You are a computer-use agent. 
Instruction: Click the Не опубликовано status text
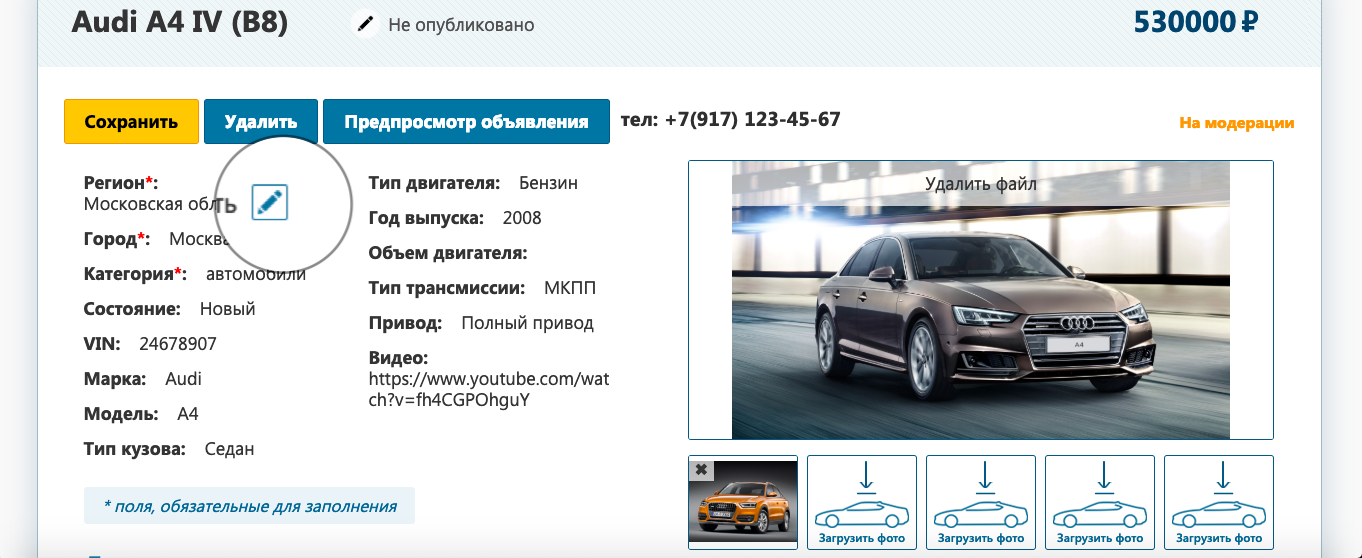pos(461,25)
